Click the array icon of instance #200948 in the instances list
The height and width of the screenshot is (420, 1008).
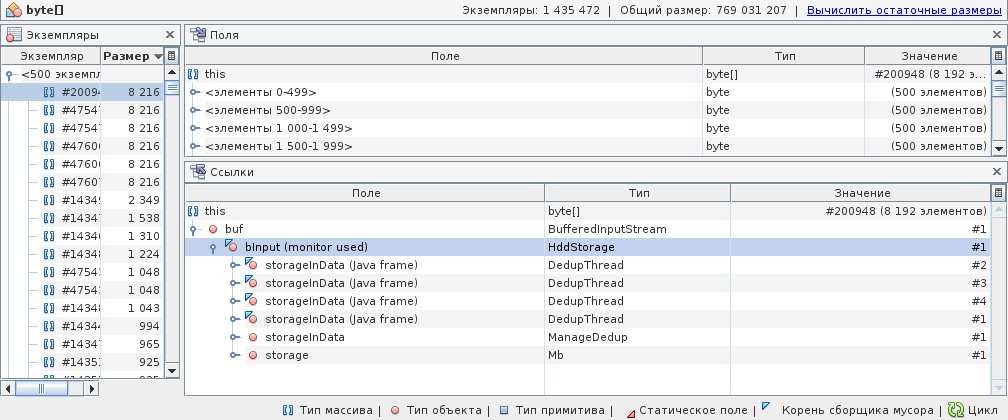tap(49, 92)
